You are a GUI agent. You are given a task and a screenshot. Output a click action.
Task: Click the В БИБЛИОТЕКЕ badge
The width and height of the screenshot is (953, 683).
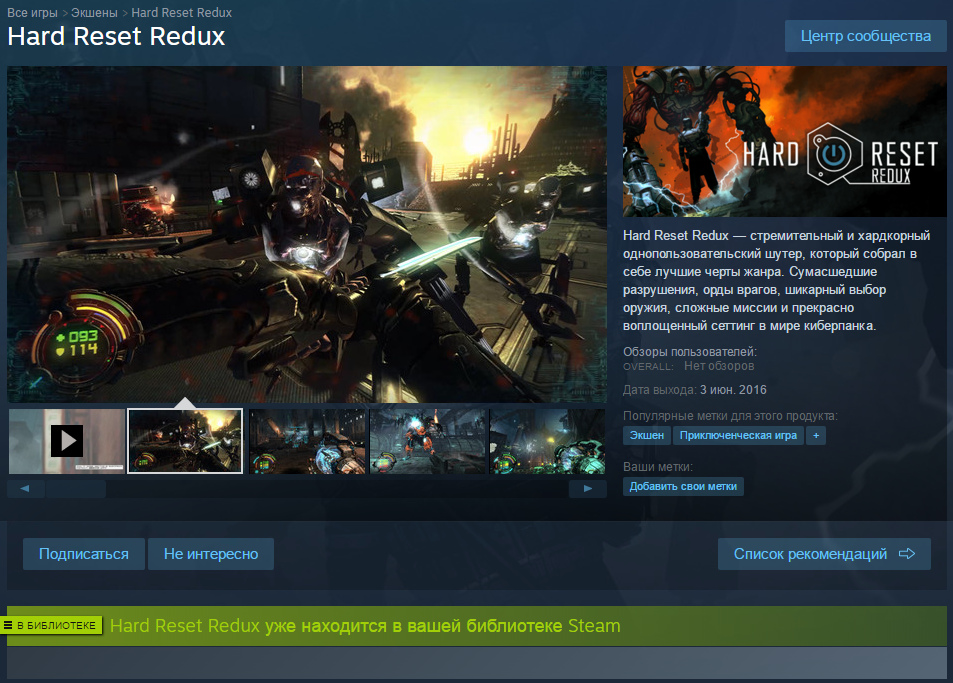[51, 625]
